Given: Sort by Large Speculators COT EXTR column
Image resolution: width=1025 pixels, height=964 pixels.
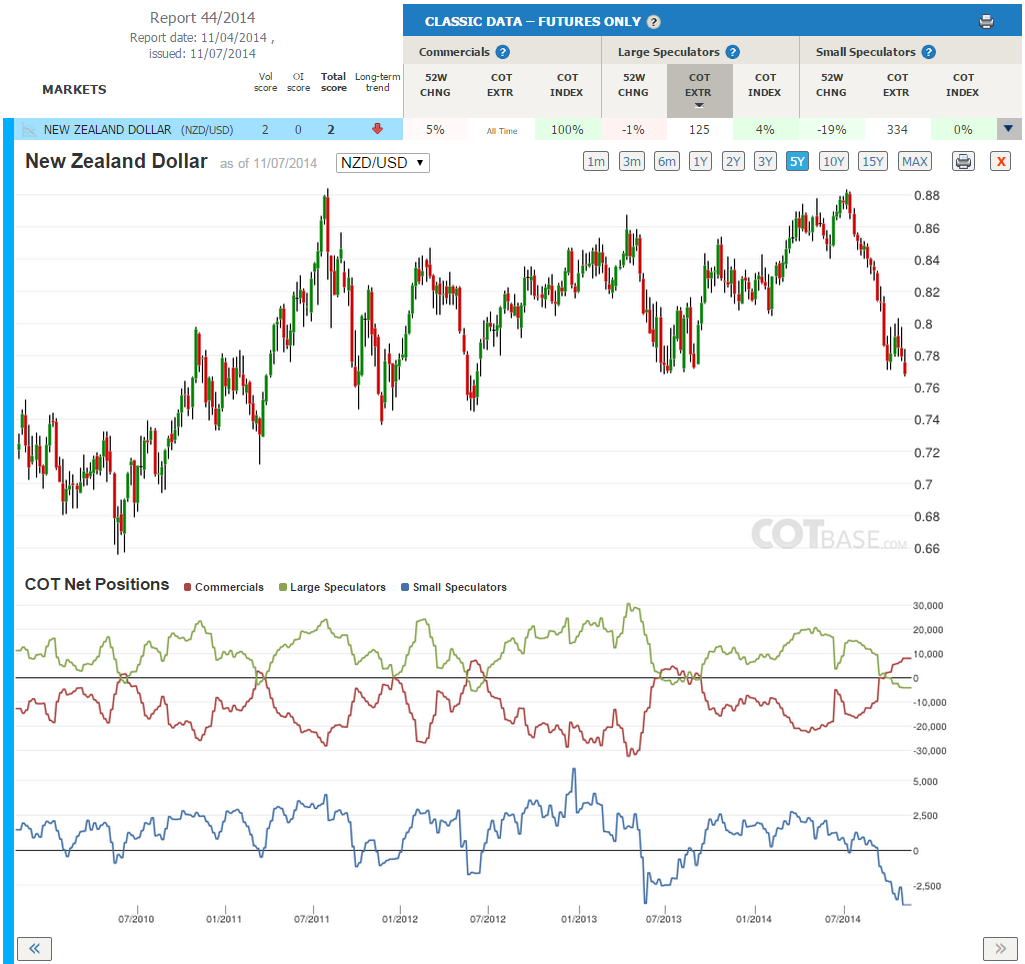Looking at the screenshot, I should coord(699,90).
